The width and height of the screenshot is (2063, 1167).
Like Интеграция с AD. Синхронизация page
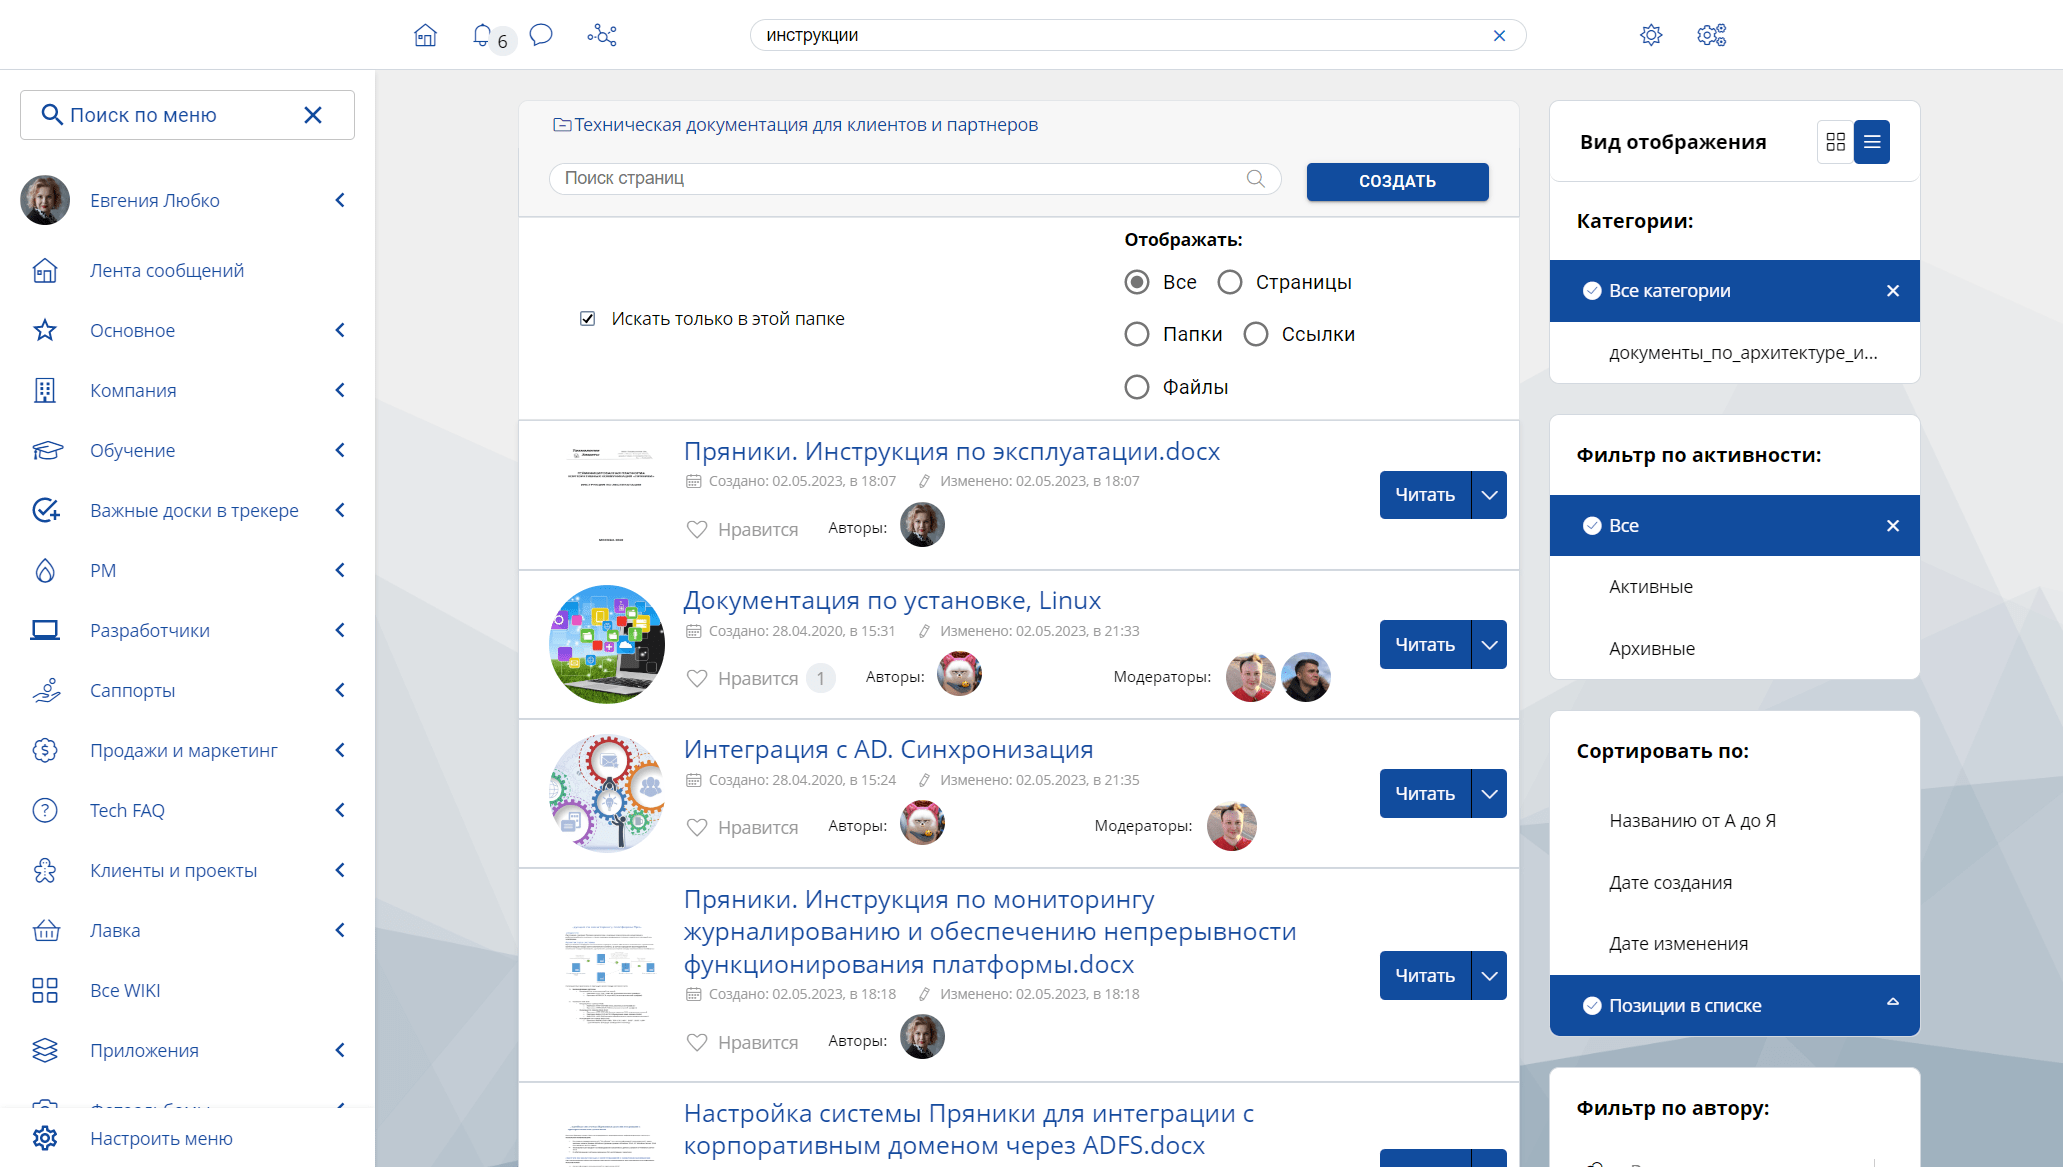[743, 827]
